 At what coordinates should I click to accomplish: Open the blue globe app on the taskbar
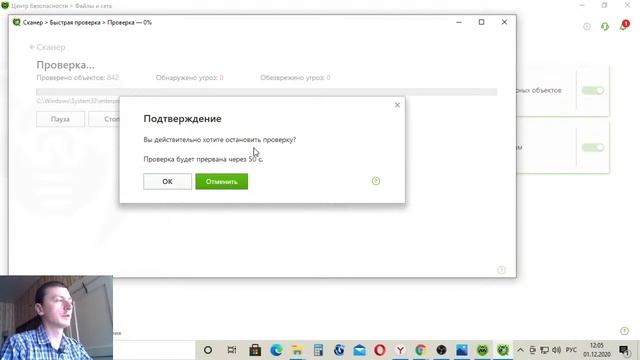[339, 350]
